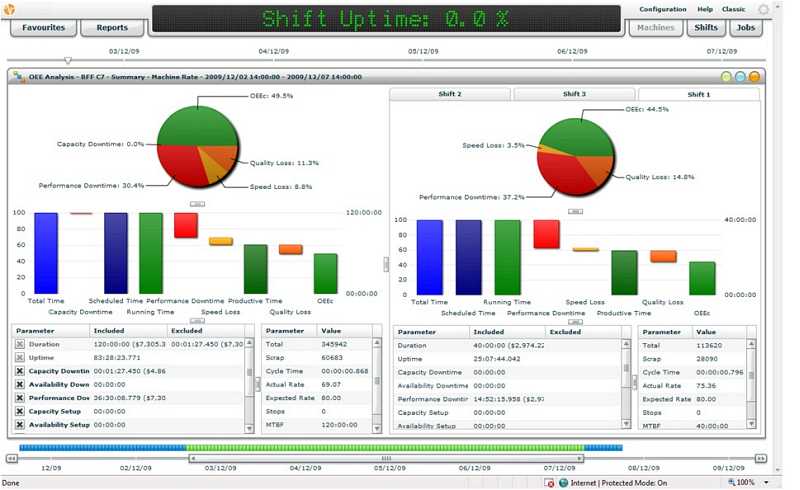
Task: Click the green segment of the bottom timeline bar
Action: 385,448
